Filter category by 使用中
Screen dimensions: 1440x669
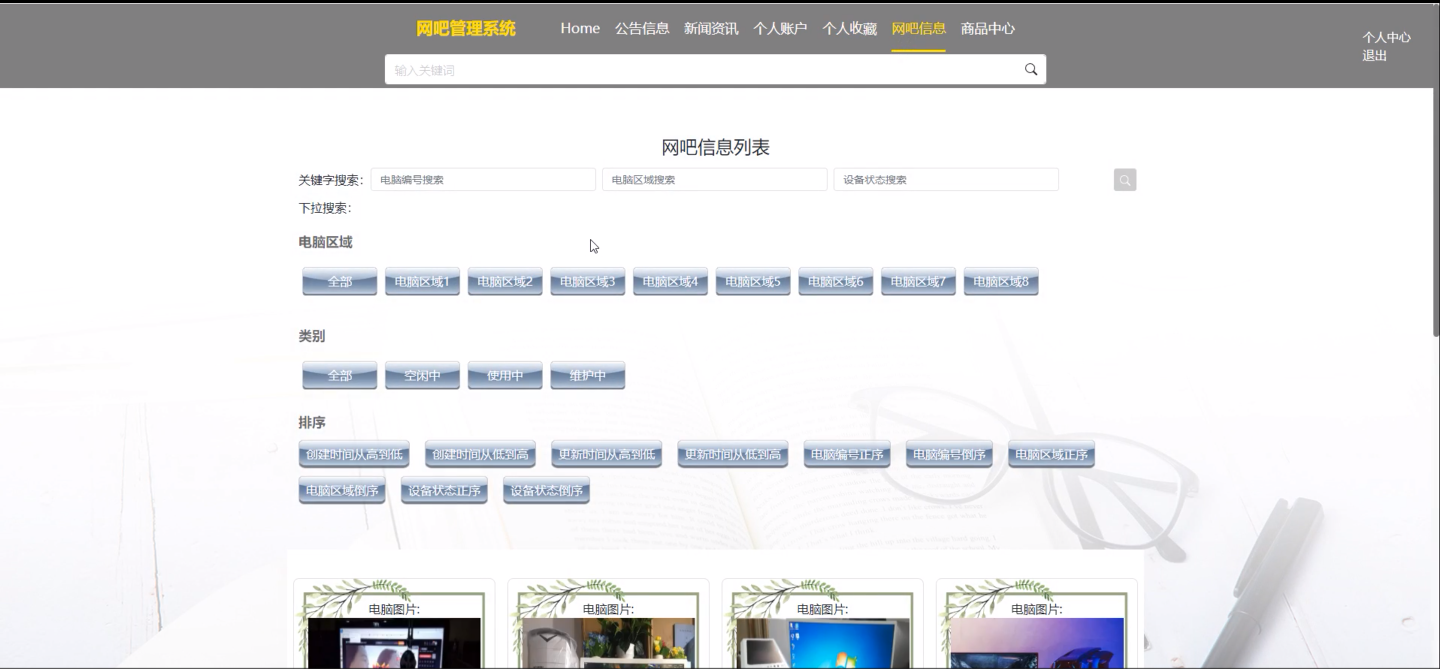tap(505, 376)
